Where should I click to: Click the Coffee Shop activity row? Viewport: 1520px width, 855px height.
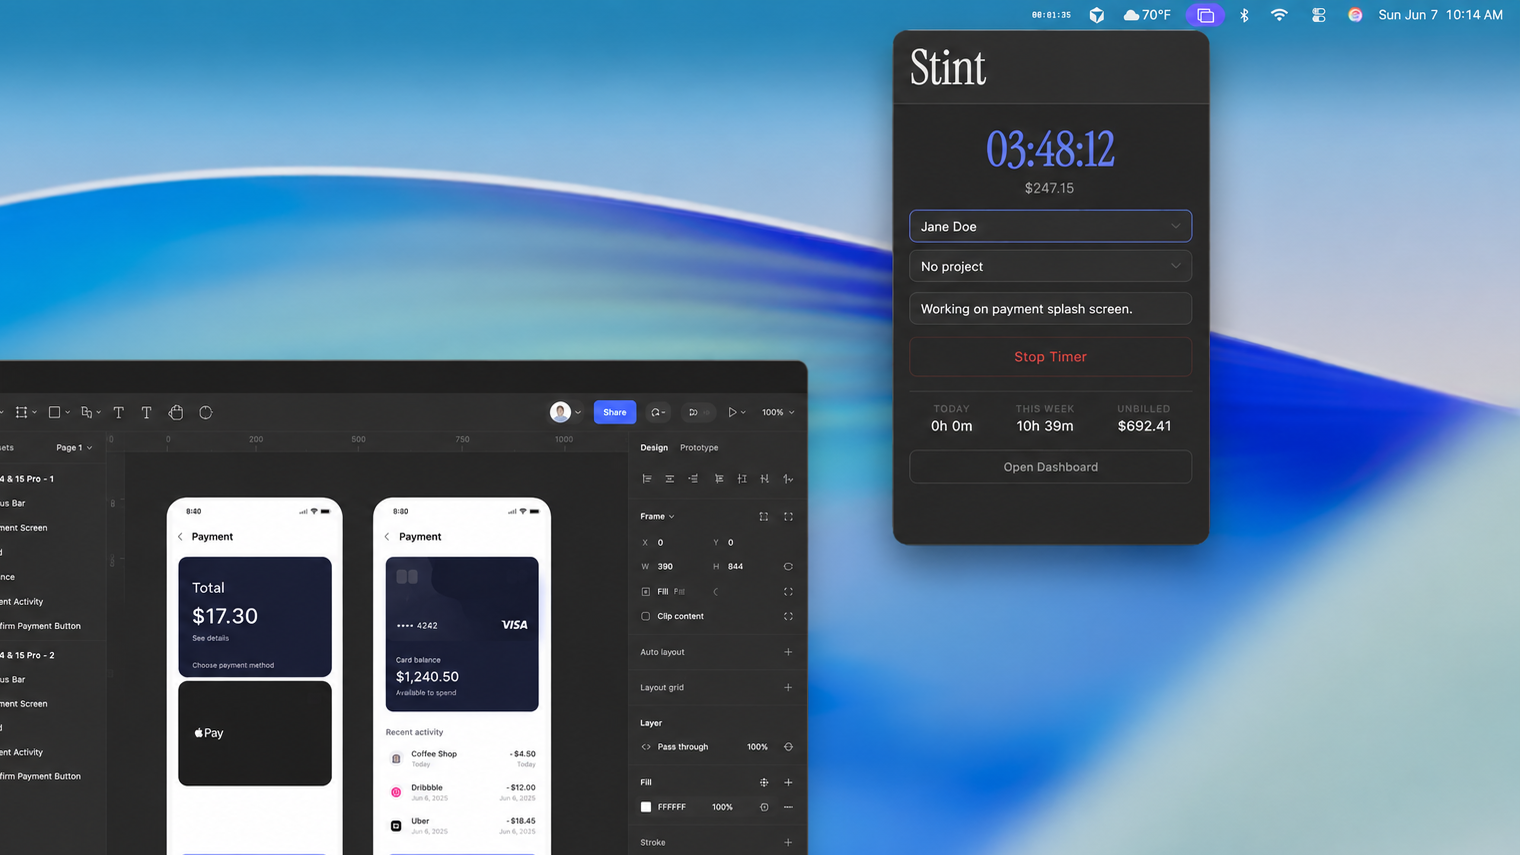(462, 758)
